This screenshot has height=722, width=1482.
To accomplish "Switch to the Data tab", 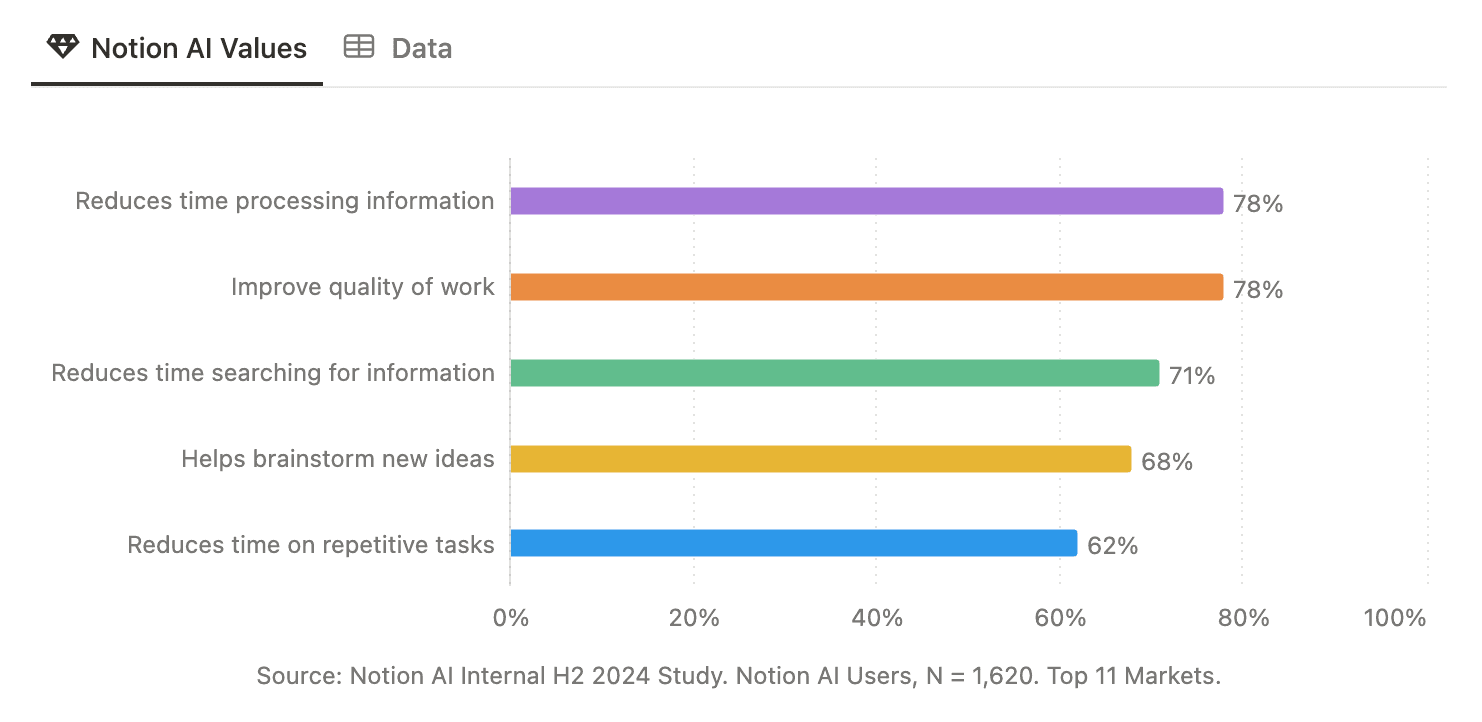I will (x=421, y=47).
